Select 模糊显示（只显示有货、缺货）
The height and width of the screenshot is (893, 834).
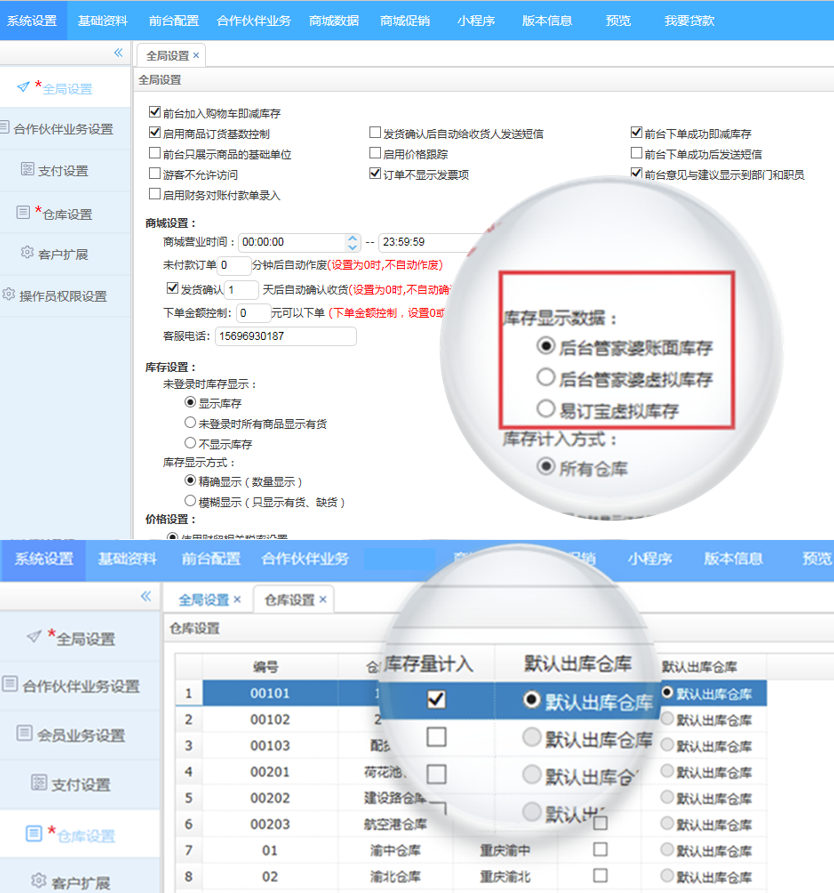tap(190, 501)
